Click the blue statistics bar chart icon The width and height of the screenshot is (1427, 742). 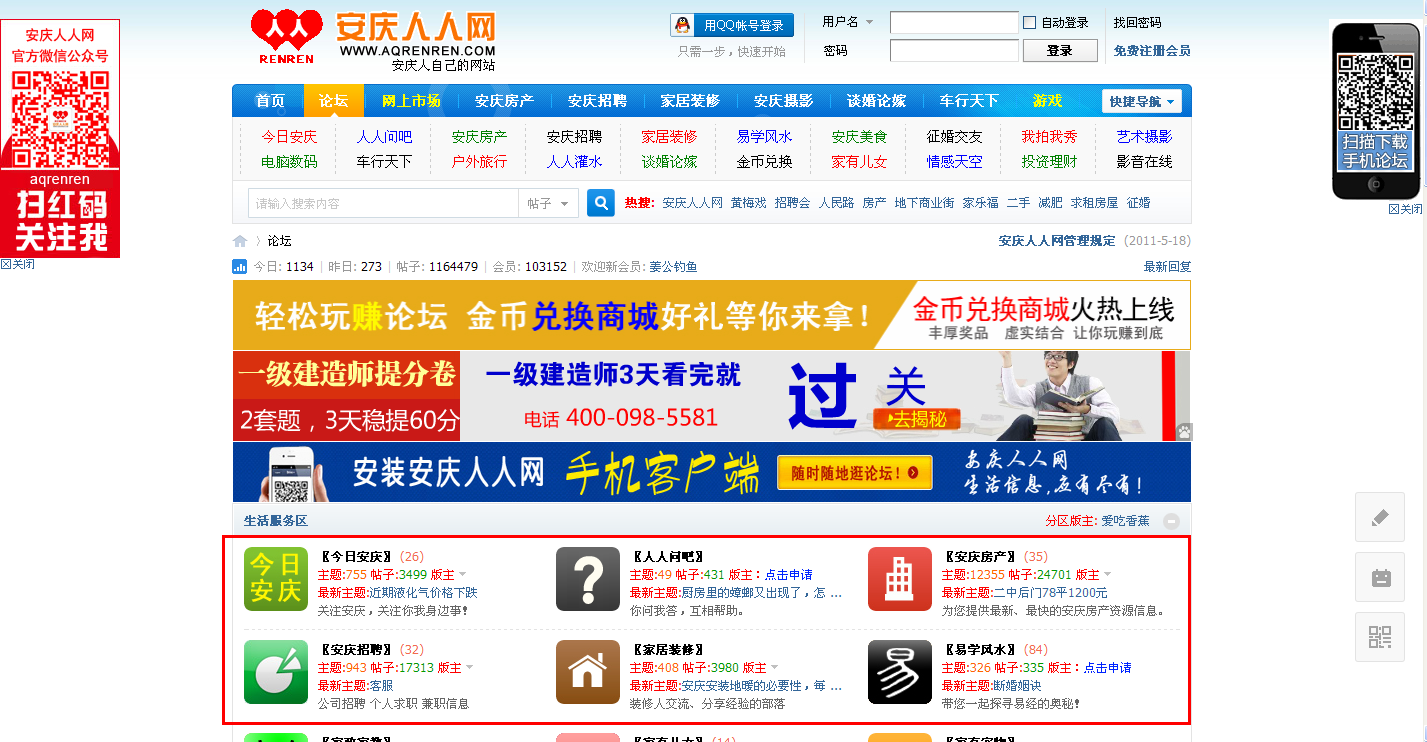tap(240, 267)
